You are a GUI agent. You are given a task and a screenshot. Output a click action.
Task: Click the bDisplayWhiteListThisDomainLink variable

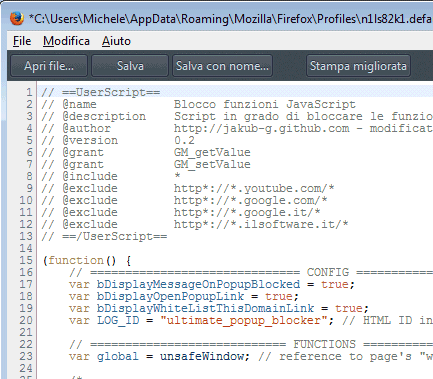pyautogui.click(x=205, y=308)
